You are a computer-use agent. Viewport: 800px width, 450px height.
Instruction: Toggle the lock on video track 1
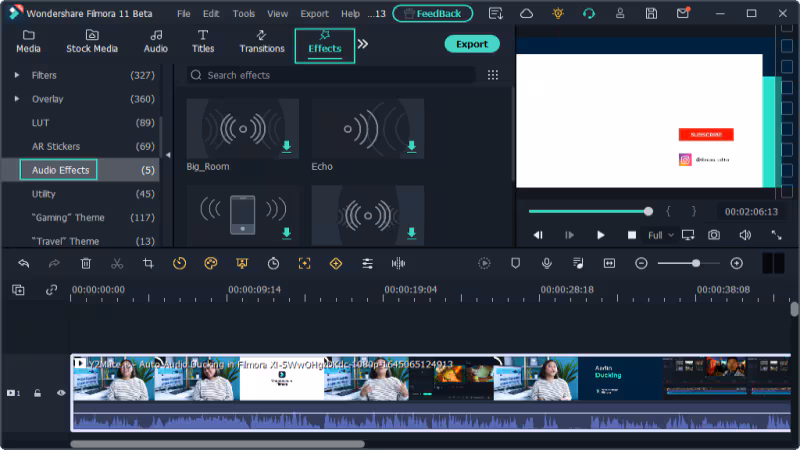[37, 393]
